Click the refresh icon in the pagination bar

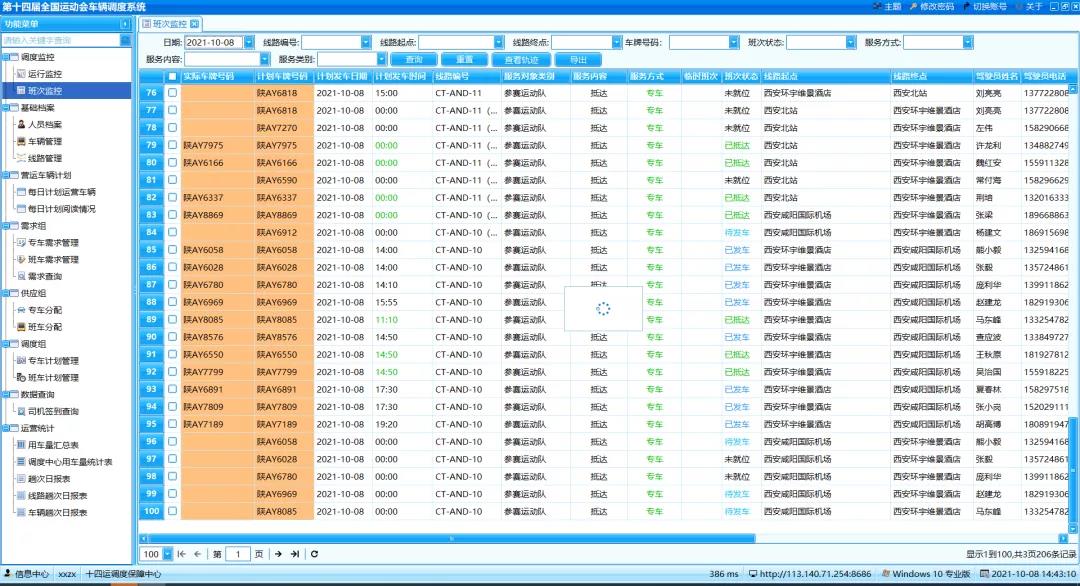point(315,554)
